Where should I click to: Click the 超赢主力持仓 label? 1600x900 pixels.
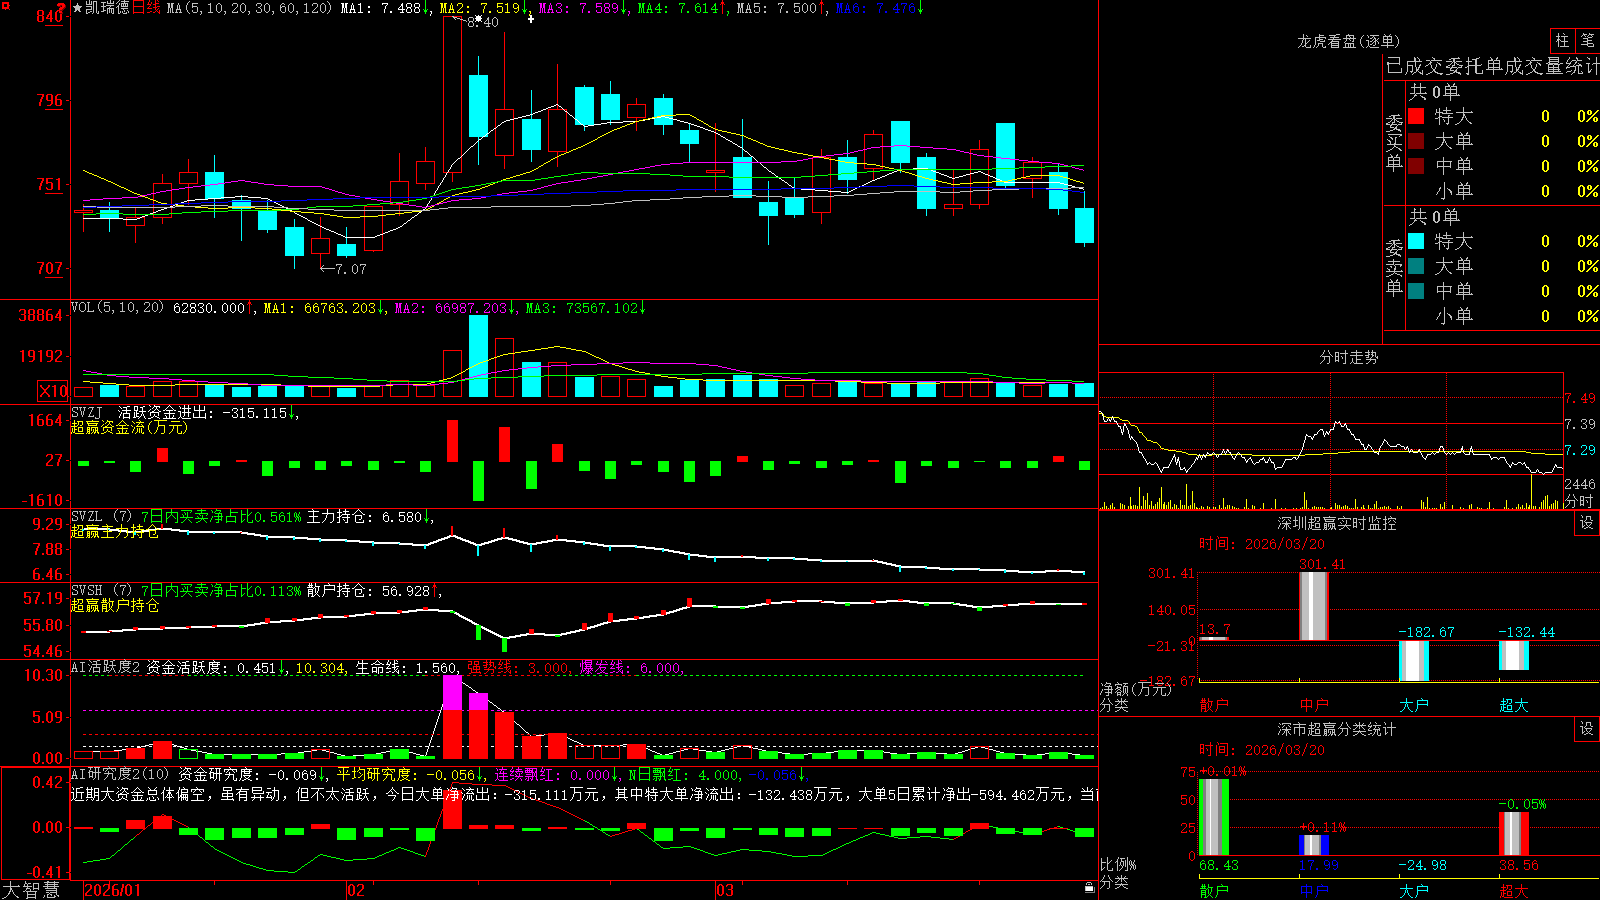pos(114,531)
